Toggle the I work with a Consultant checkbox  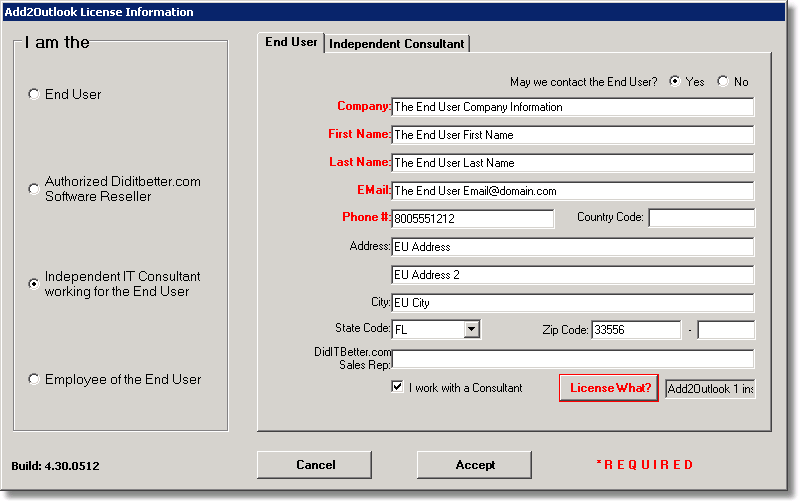click(x=397, y=387)
